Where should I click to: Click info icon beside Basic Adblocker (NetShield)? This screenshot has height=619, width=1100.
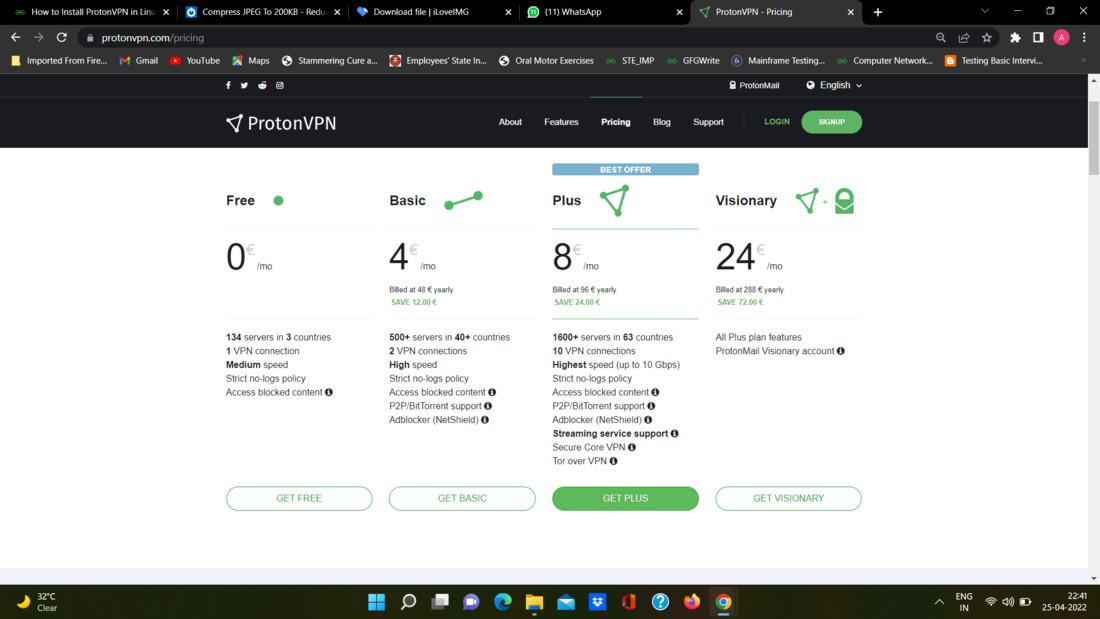[485, 420]
